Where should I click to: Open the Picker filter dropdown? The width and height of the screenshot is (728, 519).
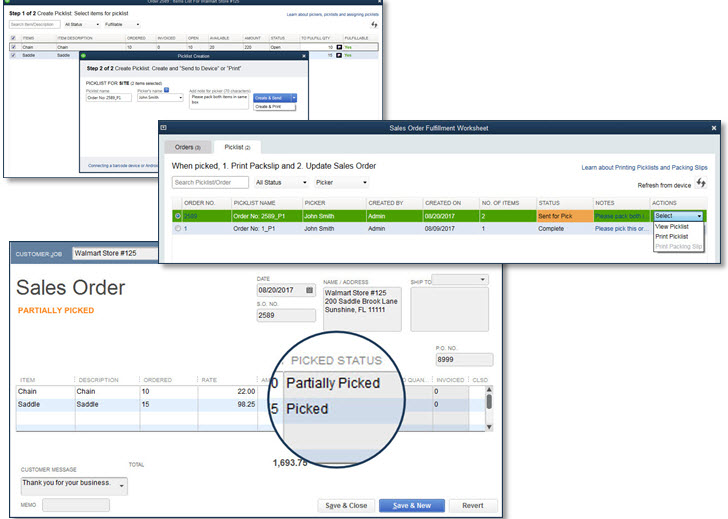(x=341, y=182)
